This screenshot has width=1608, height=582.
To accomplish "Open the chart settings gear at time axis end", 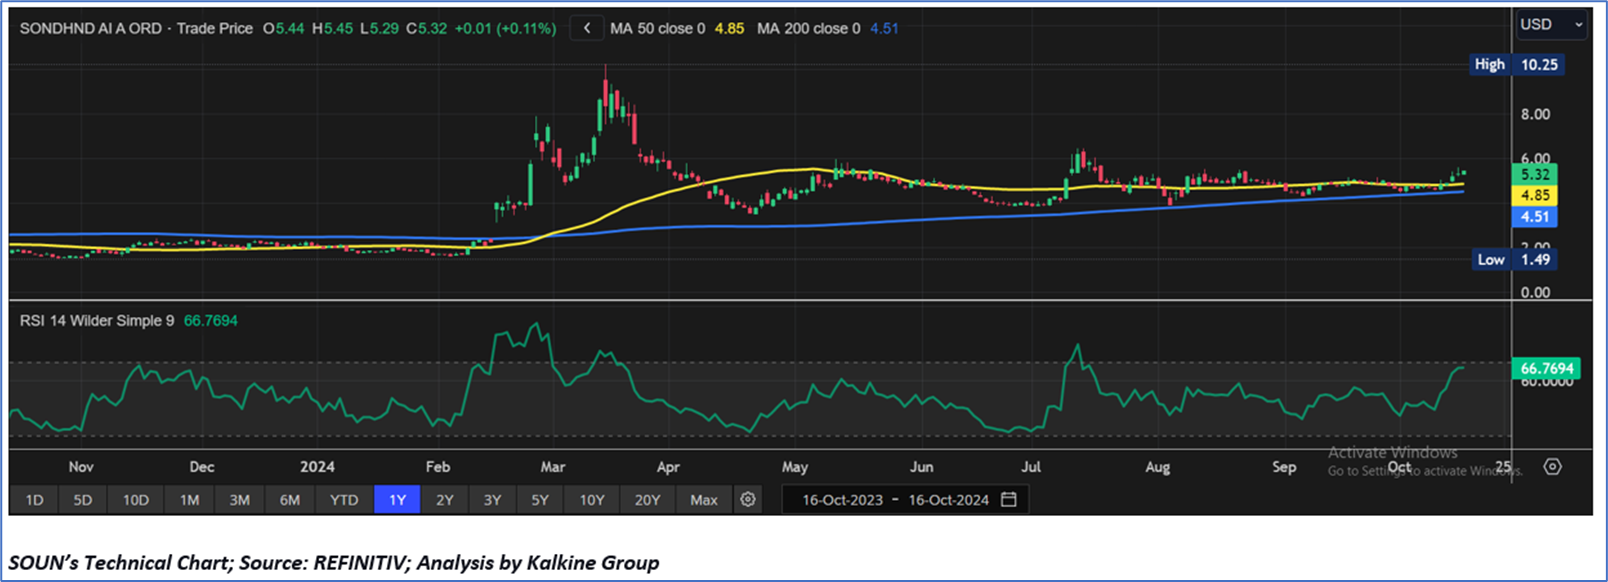I will [1552, 466].
